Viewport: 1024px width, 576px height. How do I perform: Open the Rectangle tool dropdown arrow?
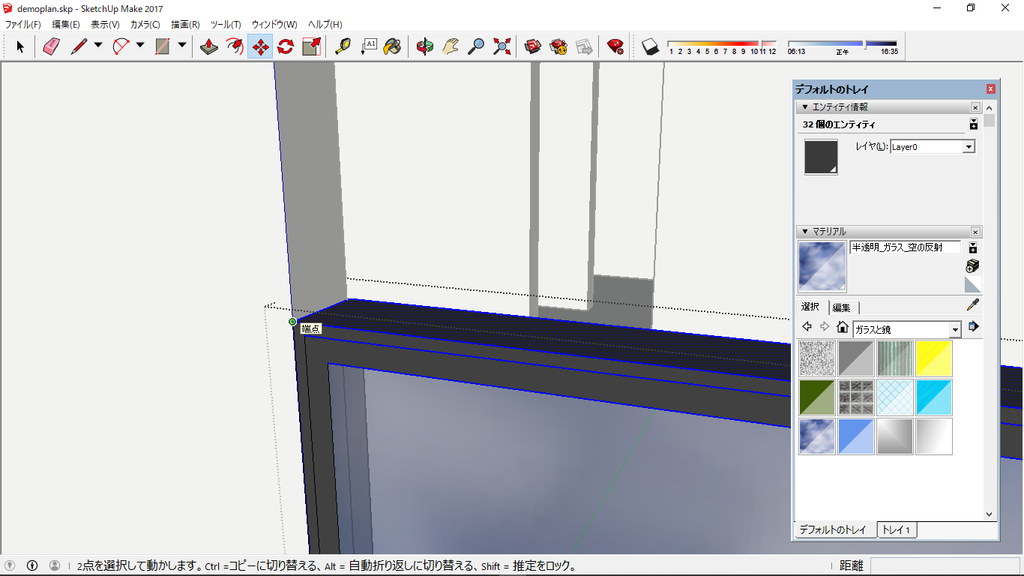click(182, 45)
